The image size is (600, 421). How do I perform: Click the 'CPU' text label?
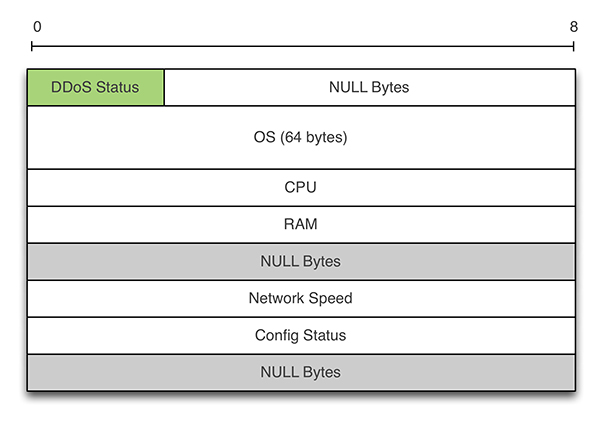point(300,187)
